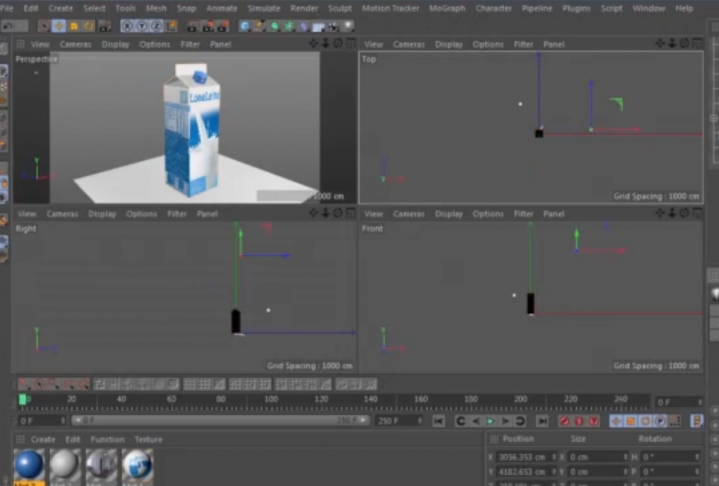Activate the Rotate tool
719x486 pixels.
[x=89, y=26]
